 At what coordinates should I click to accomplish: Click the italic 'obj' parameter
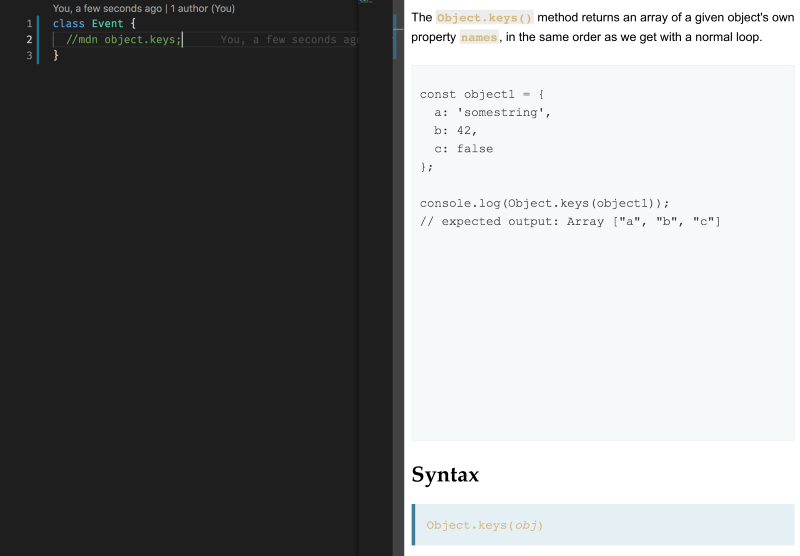pyautogui.click(x=526, y=525)
